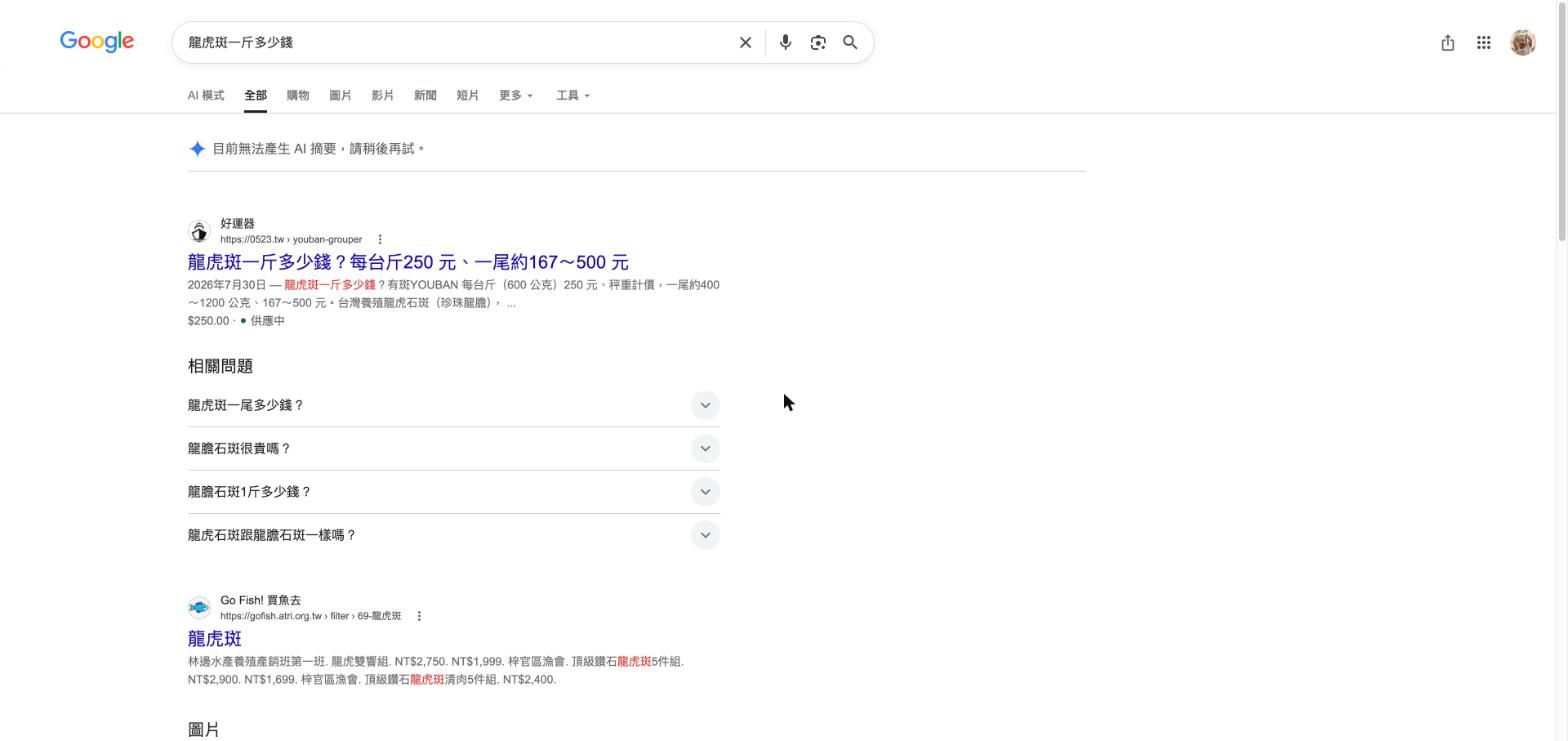The width and height of the screenshot is (1568, 741).
Task: Click the $250.00 price text
Action: [x=208, y=321]
